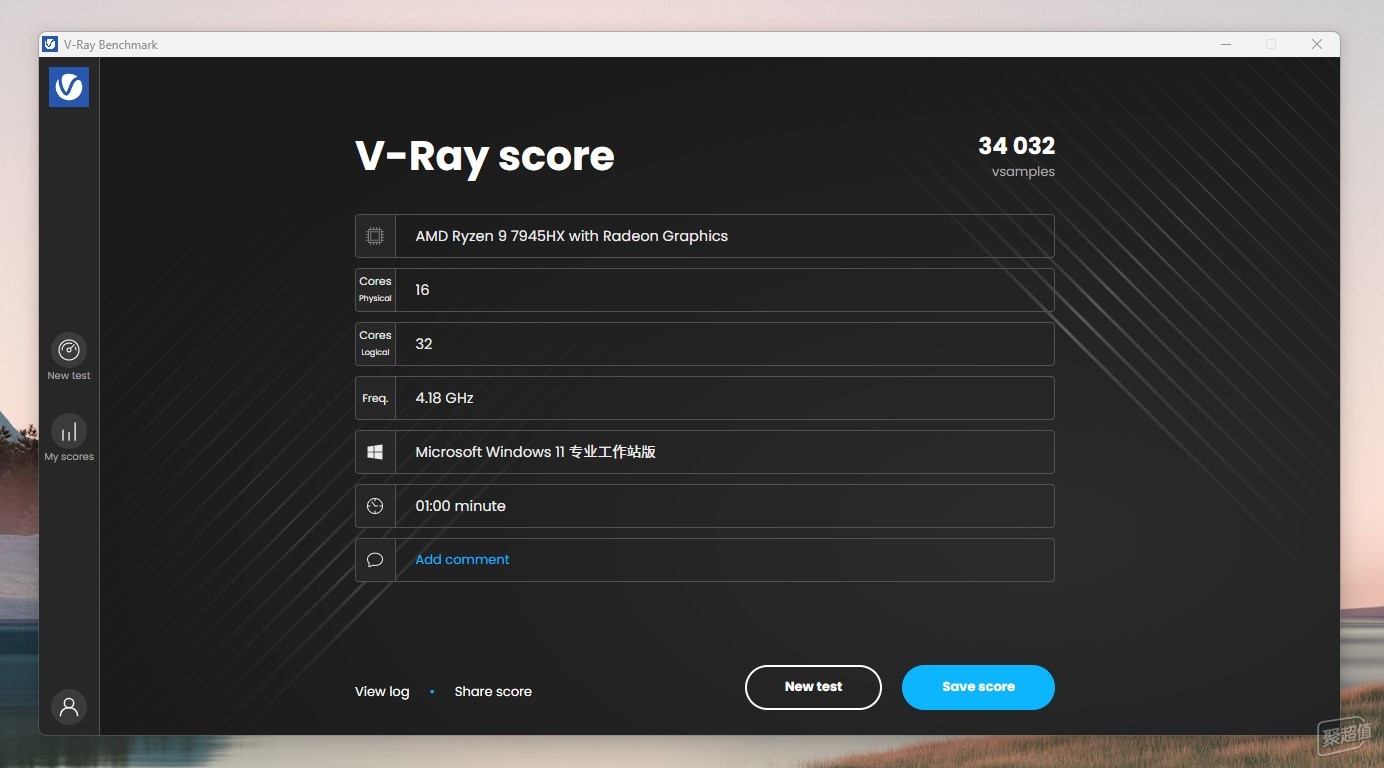
Task: Click Share score link
Action: pyautogui.click(x=493, y=691)
